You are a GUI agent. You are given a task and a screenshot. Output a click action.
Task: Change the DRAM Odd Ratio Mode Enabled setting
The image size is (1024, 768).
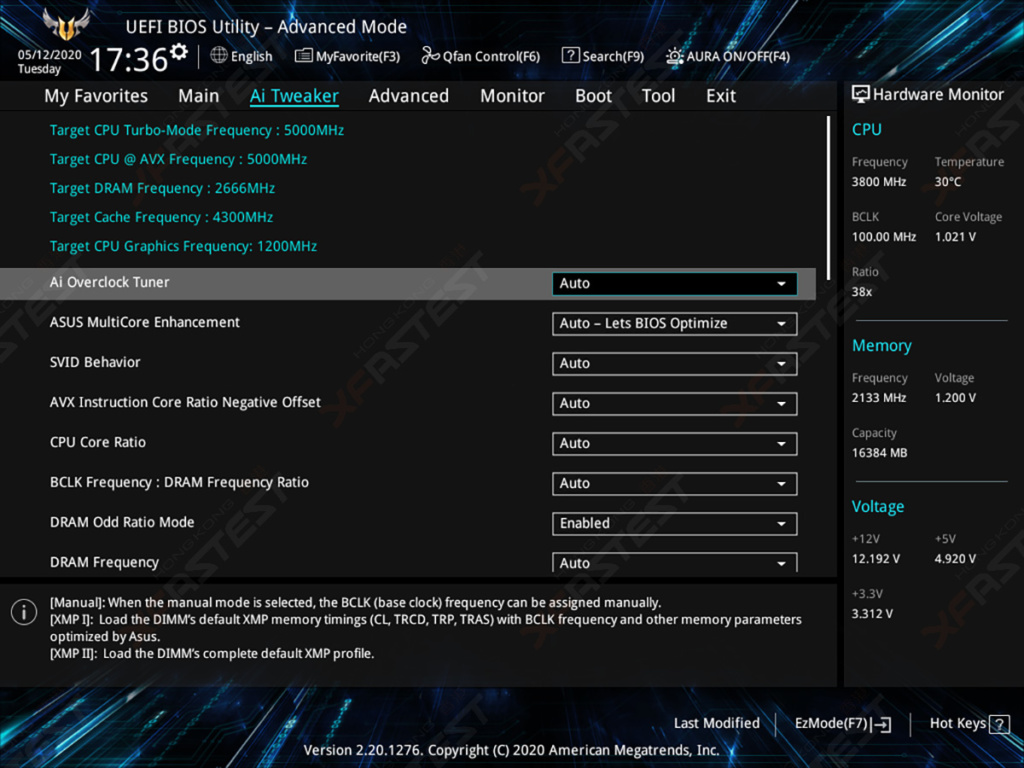[674, 523]
